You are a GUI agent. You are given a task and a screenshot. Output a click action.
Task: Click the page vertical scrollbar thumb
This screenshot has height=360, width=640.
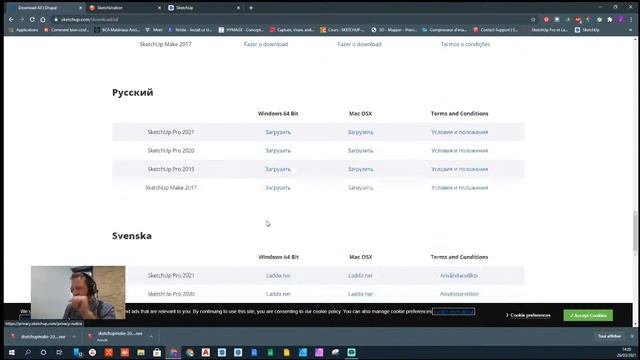[635, 233]
